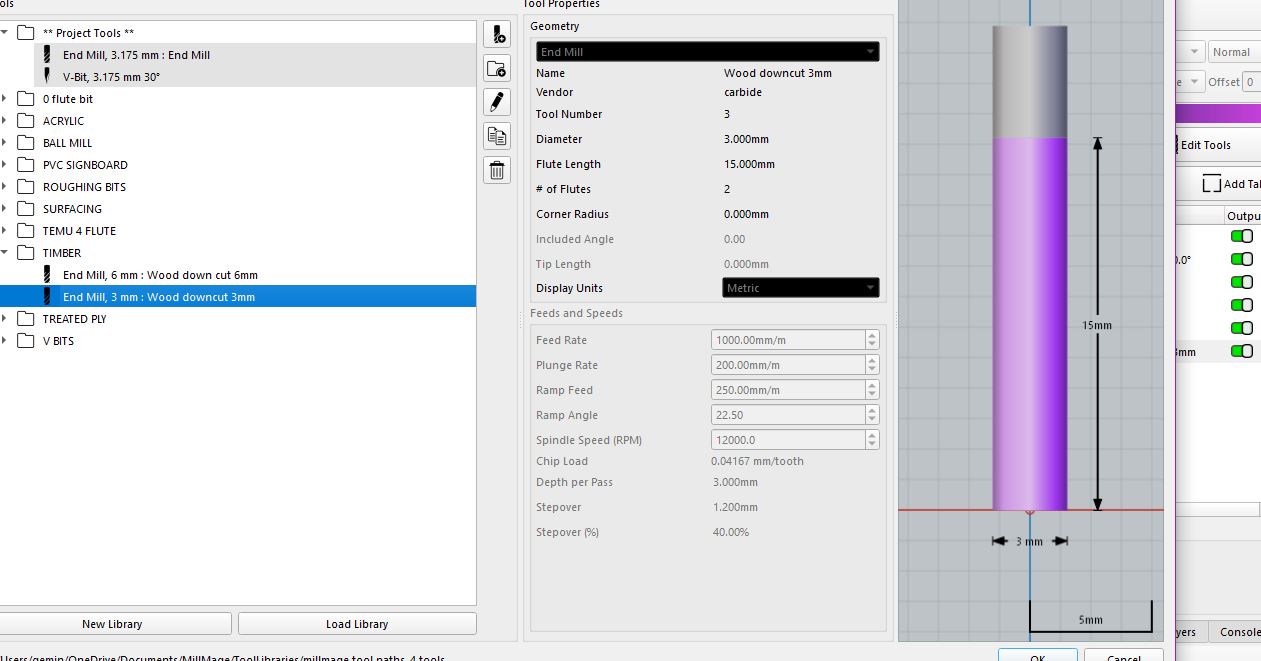Image resolution: width=1261 pixels, height=661 pixels.
Task: Select the V-Bit 3.175 mm 30° tool
Action: coord(111,77)
